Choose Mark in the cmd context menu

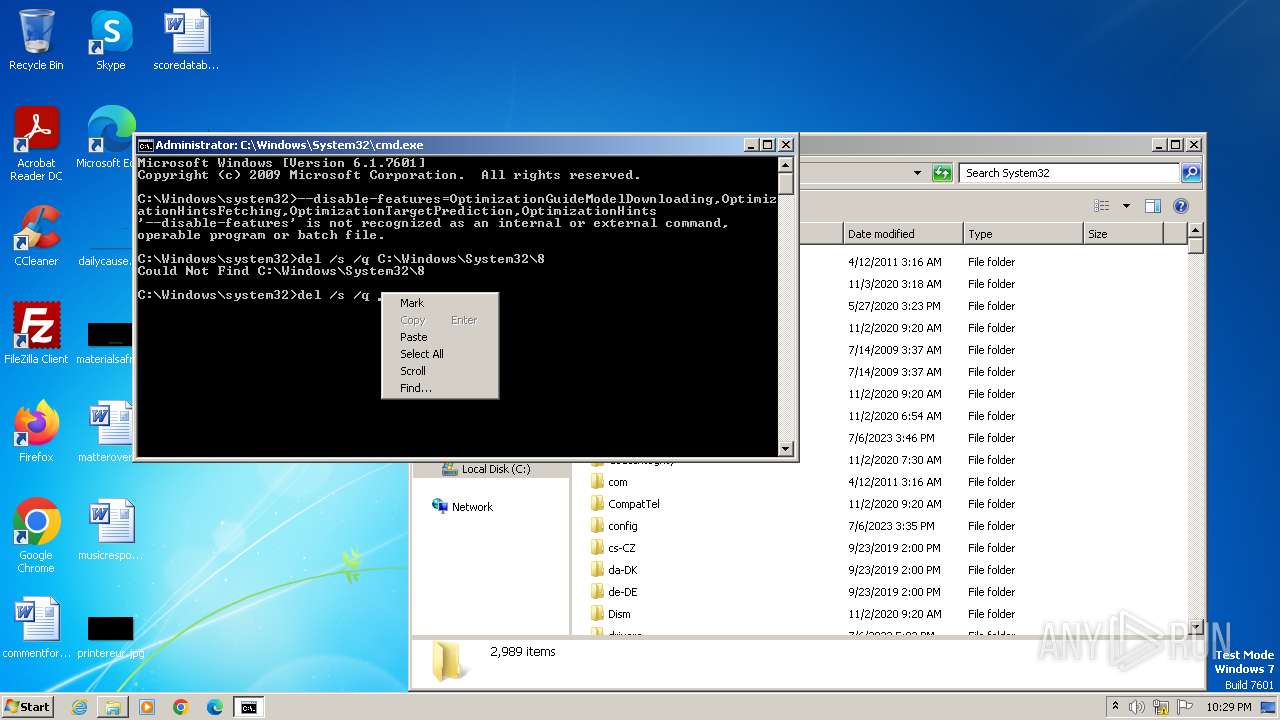point(440,303)
